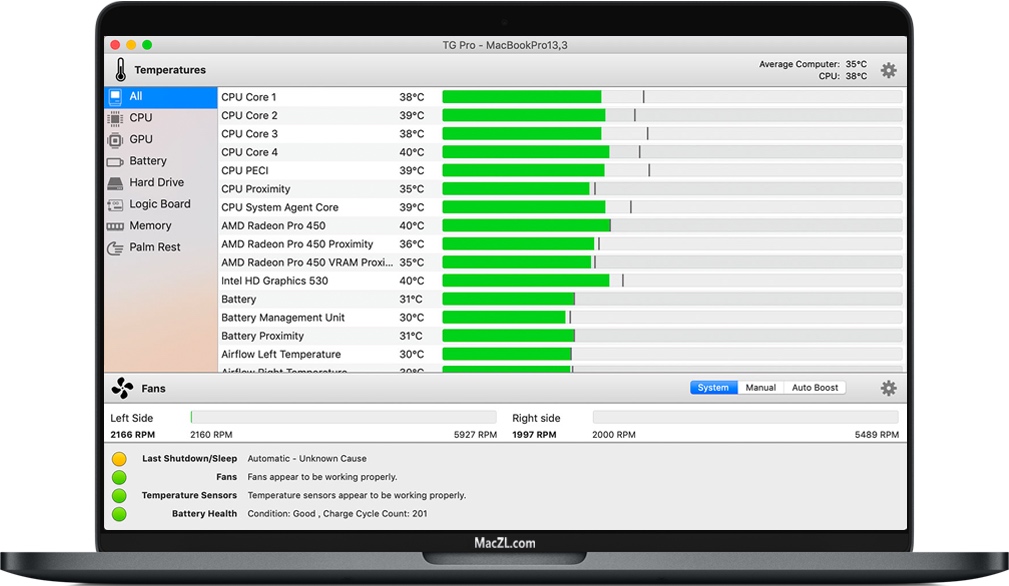Screen dimensions: 1009x586
Task: Click the Memory icon in sidebar
Action: point(115,226)
